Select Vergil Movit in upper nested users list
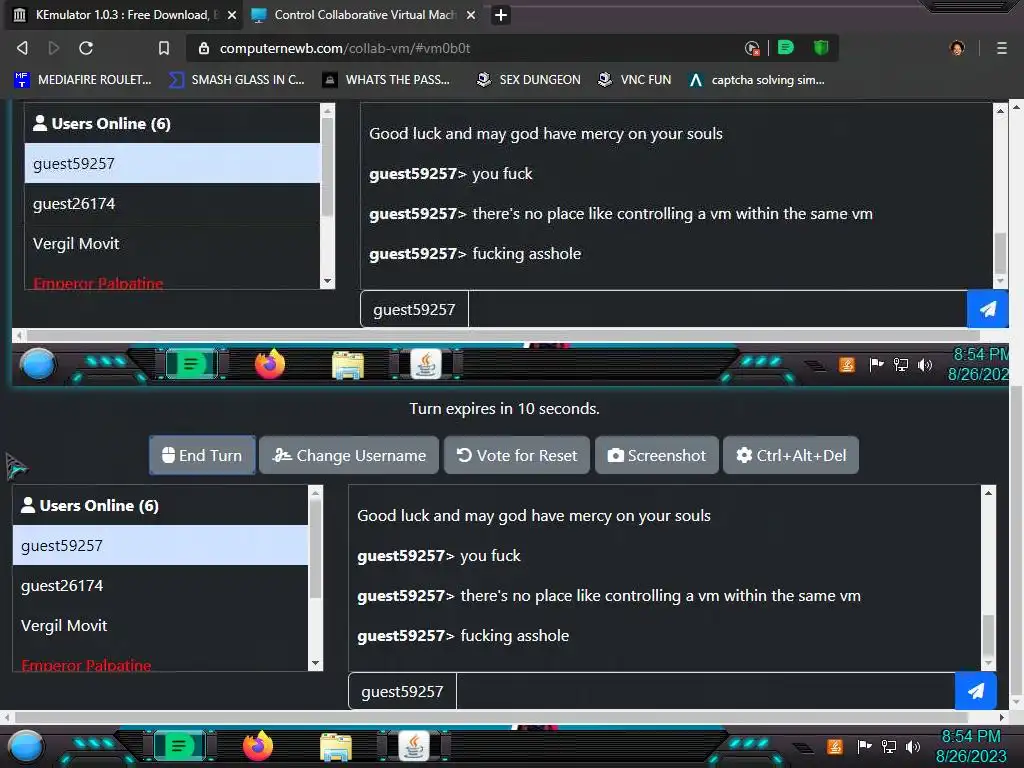 coord(172,244)
